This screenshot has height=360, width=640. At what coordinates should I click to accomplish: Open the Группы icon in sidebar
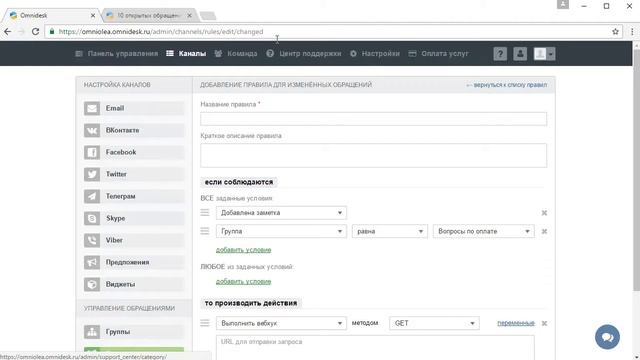(x=92, y=332)
